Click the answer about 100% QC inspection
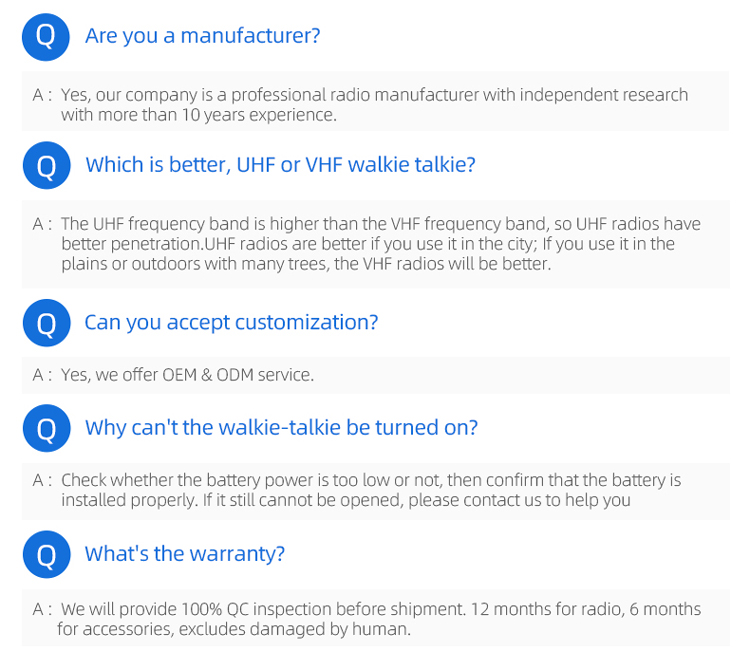Screen dimensions: 750x670 click(380, 619)
